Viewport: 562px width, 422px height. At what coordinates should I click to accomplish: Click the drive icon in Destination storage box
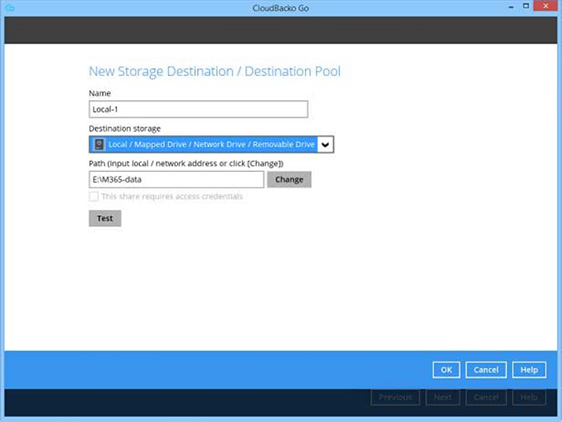tap(99, 144)
